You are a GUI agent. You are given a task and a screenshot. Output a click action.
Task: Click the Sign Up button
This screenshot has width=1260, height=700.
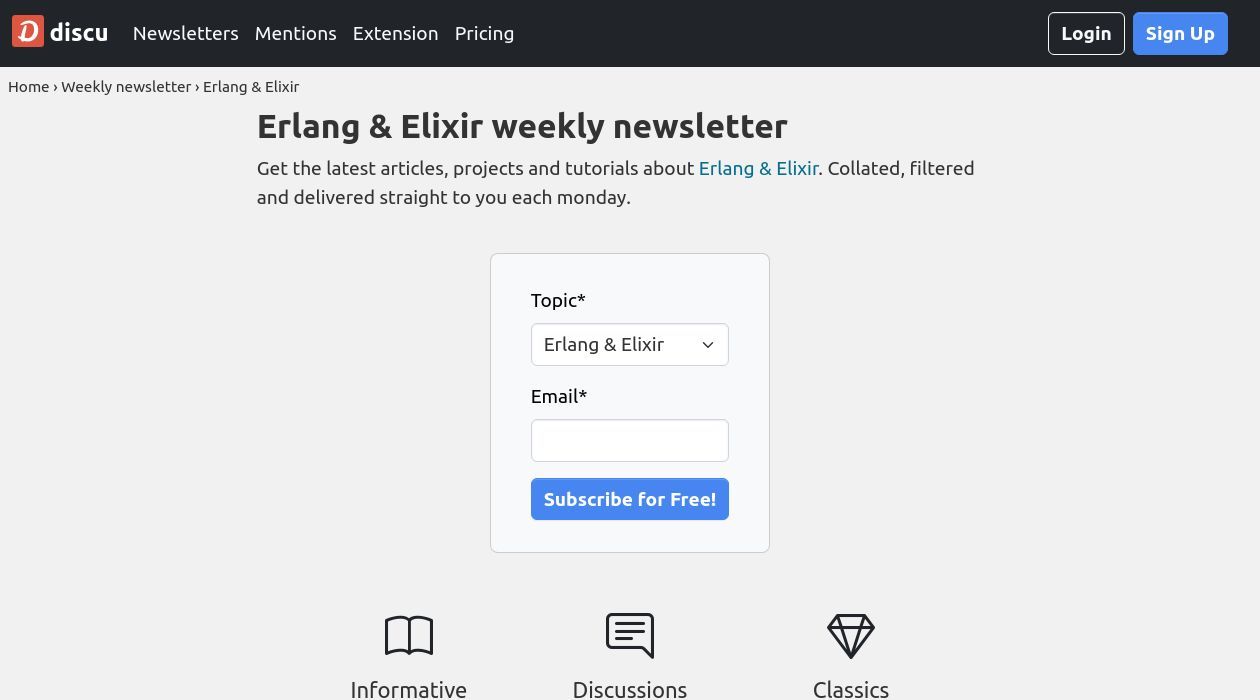[x=1180, y=33]
